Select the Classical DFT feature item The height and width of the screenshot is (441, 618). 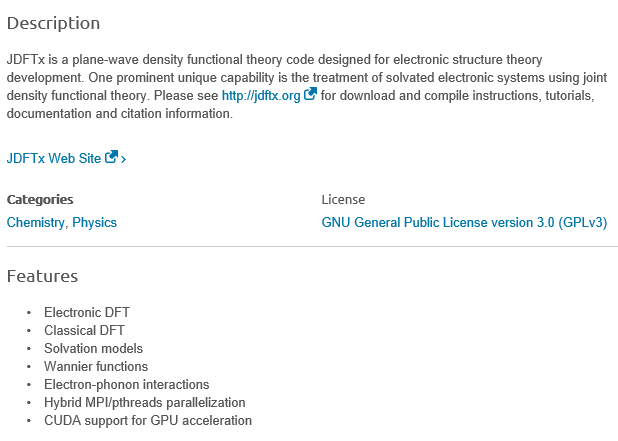pyautogui.click(x=84, y=331)
